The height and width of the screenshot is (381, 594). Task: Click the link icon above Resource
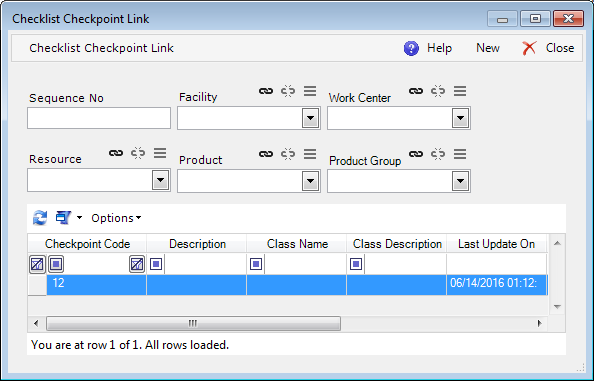[116, 153]
